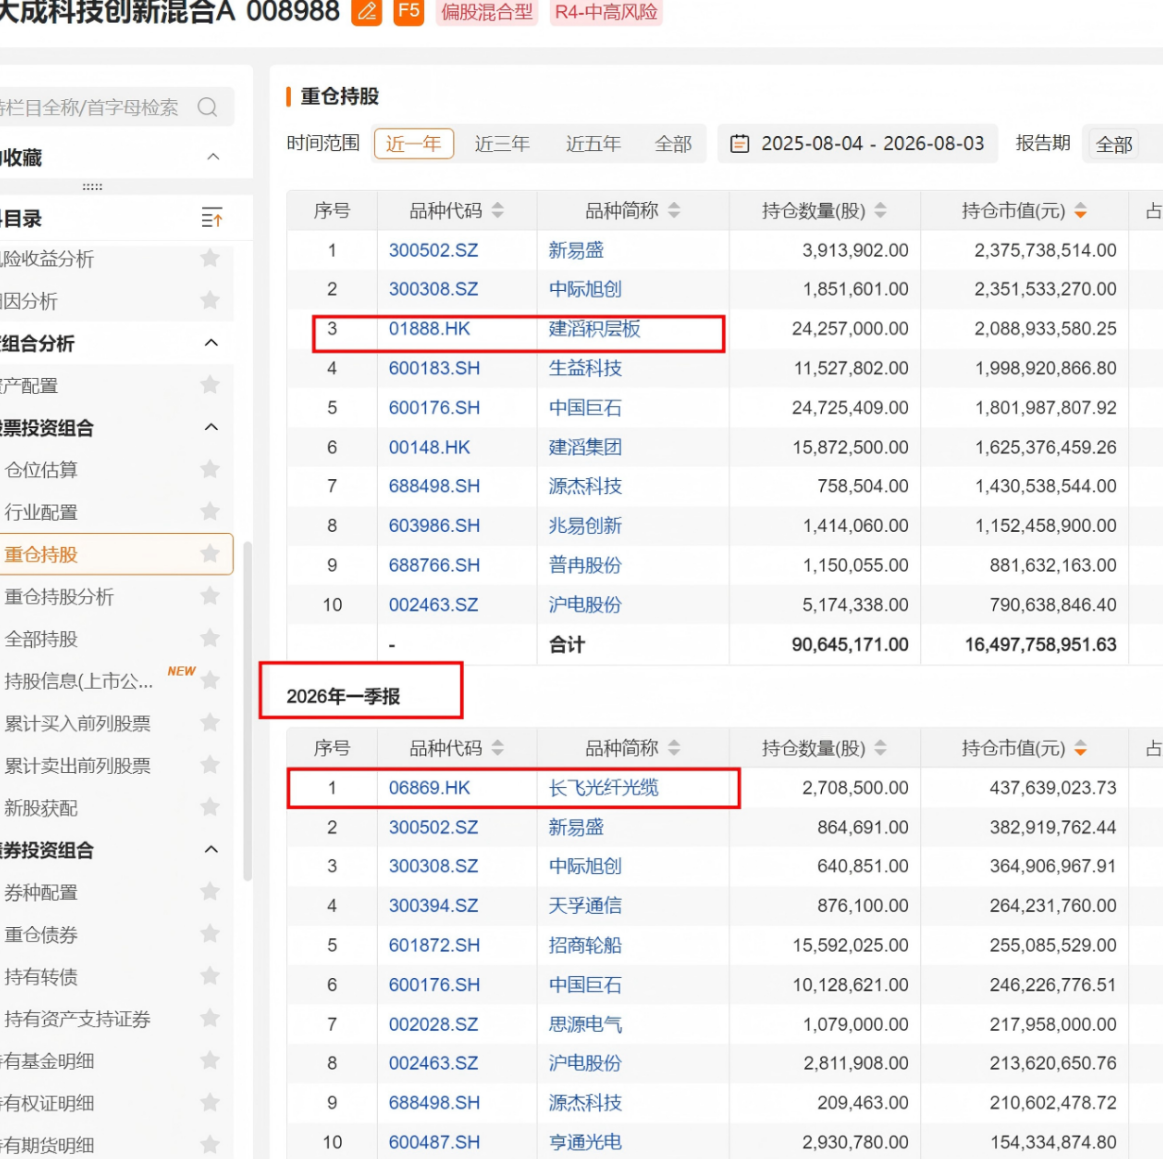Select the 近一年 time range tab
The height and width of the screenshot is (1159, 1163).
pos(414,143)
